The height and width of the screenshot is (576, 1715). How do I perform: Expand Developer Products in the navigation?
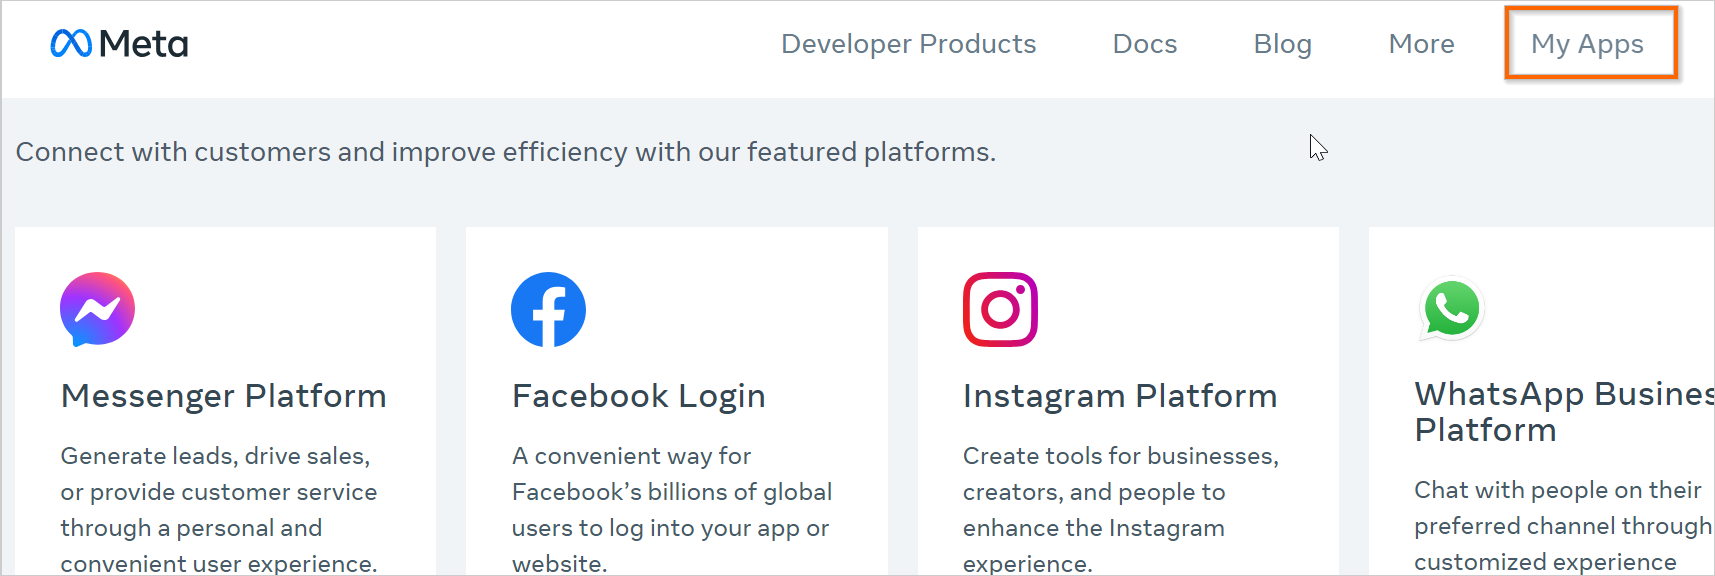tap(908, 44)
